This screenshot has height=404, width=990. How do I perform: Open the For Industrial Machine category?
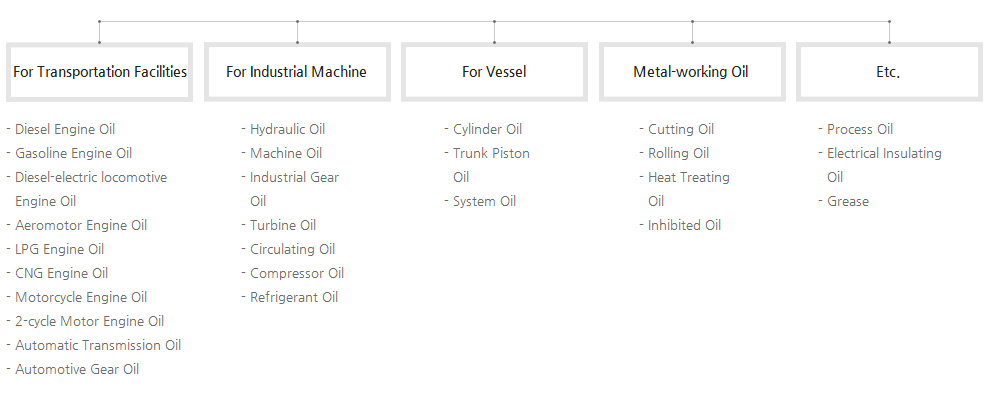(297, 72)
